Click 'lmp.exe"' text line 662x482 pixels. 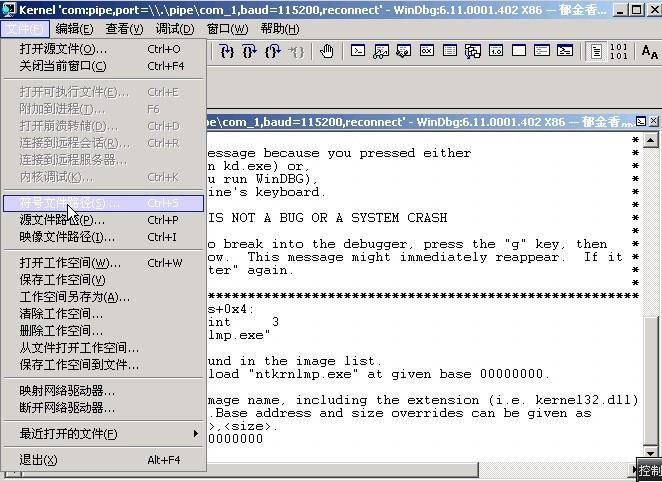(x=239, y=336)
